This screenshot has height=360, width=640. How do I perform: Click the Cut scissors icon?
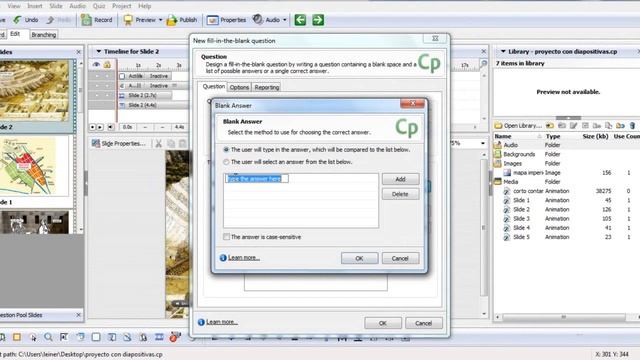[x=159, y=144]
